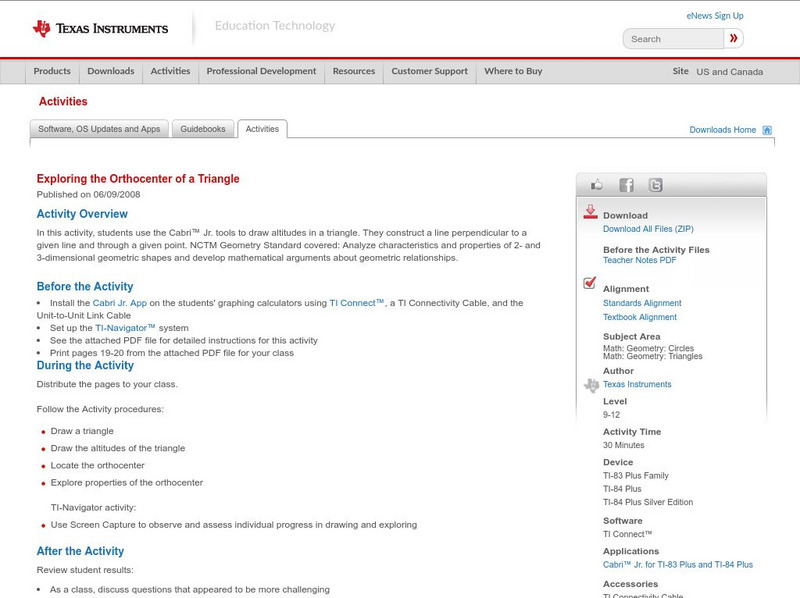Click the Texas Instruments logo
Image resolution: width=800 pixels, height=598 pixels.
[100, 29]
